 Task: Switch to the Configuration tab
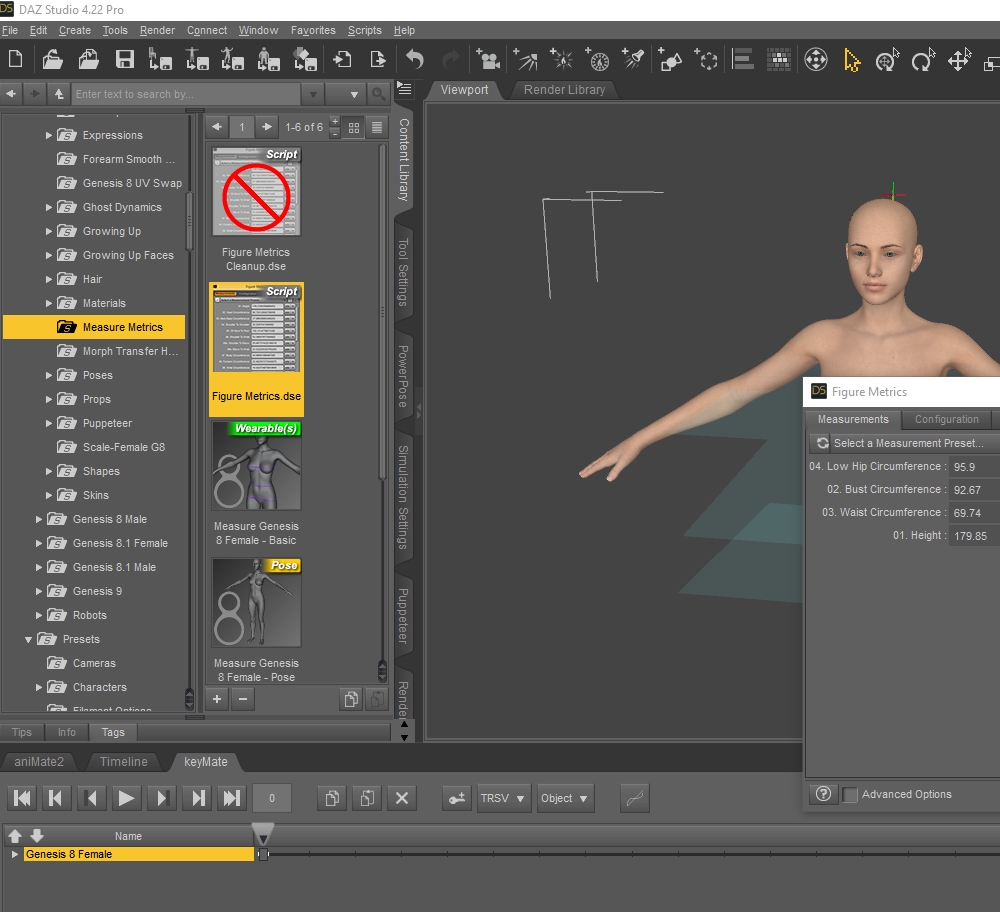[x=946, y=419]
